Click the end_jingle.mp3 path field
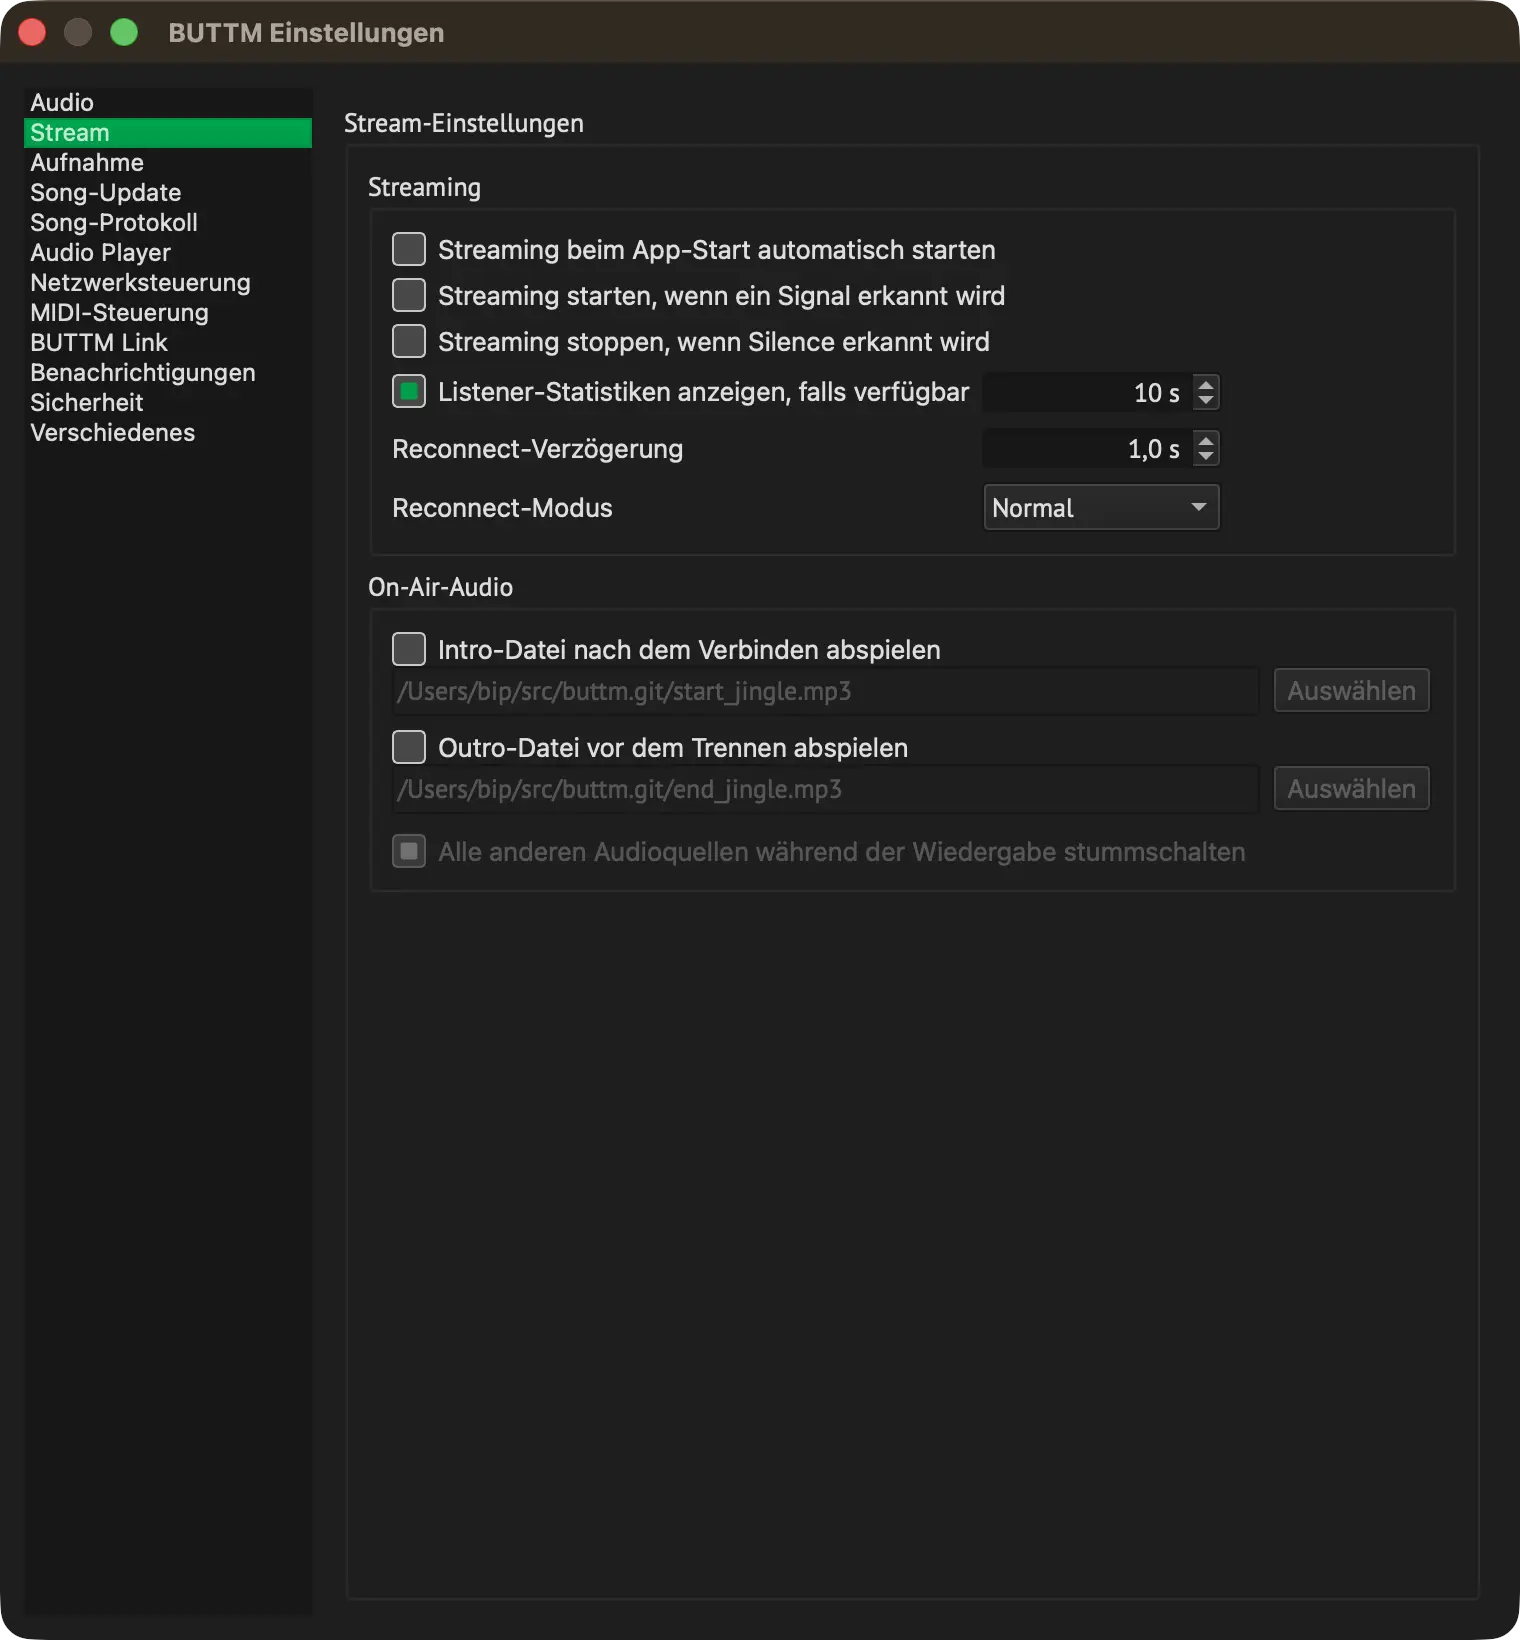1520x1640 pixels. pos(825,789)
